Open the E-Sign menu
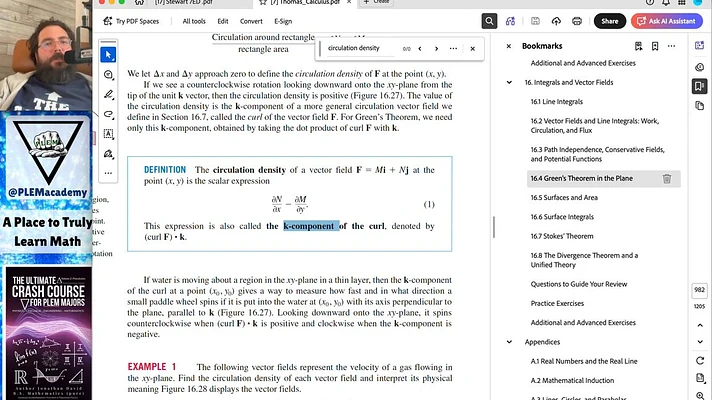The image size is (712, 400). pyautogui.click(x=283, y=21)
